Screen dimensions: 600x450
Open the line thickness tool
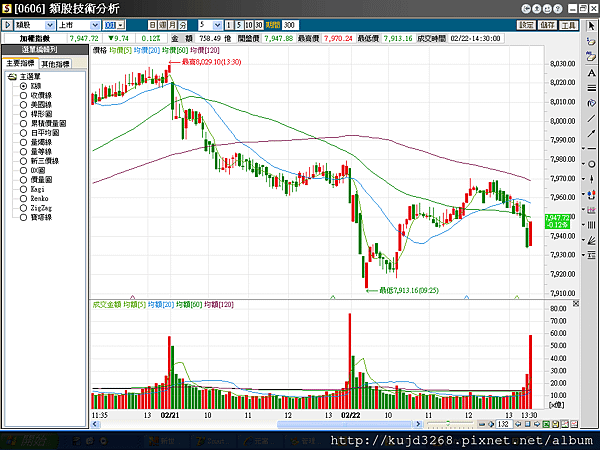coord(591,88)
